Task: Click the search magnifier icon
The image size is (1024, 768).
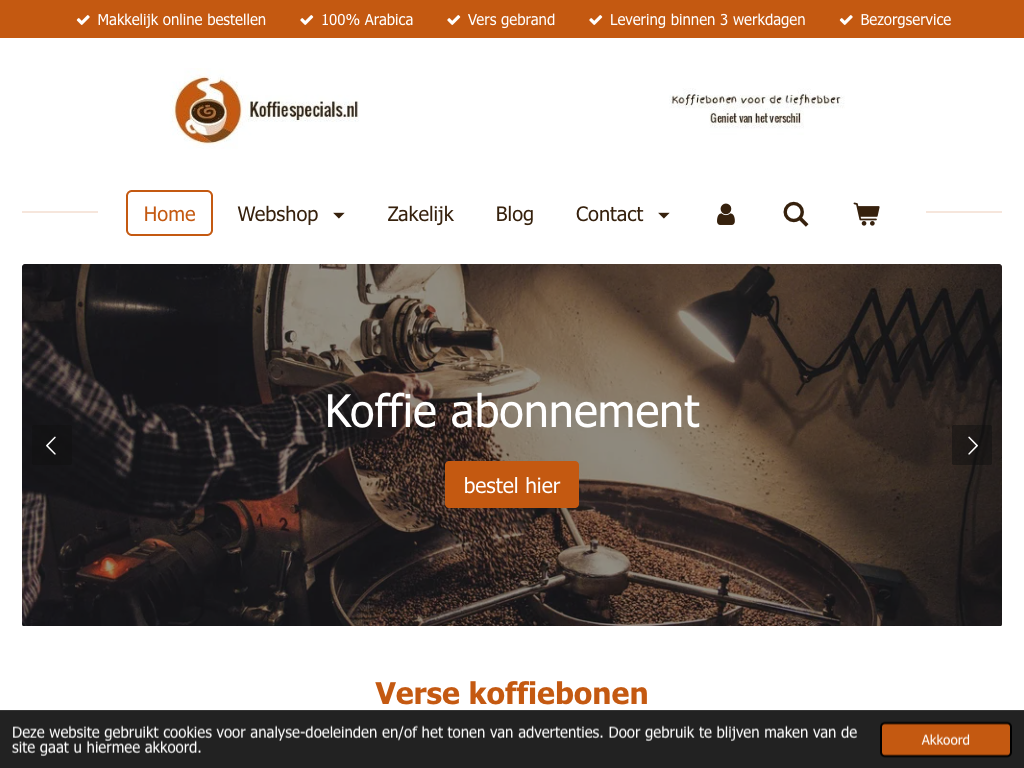Action: (x=795, y=214)
